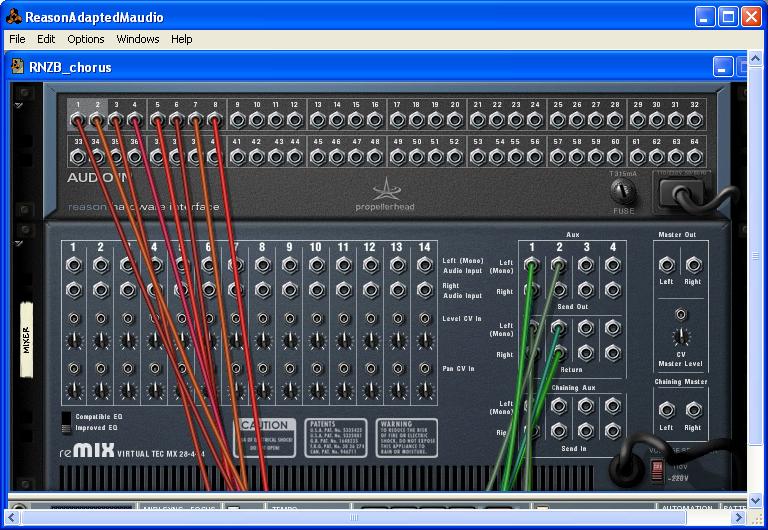The width and height of the screenshot is (768, 530).
Task: Turn the T315mA fuse holder knob
Action: pyautogui.click(x=623, y=192)
